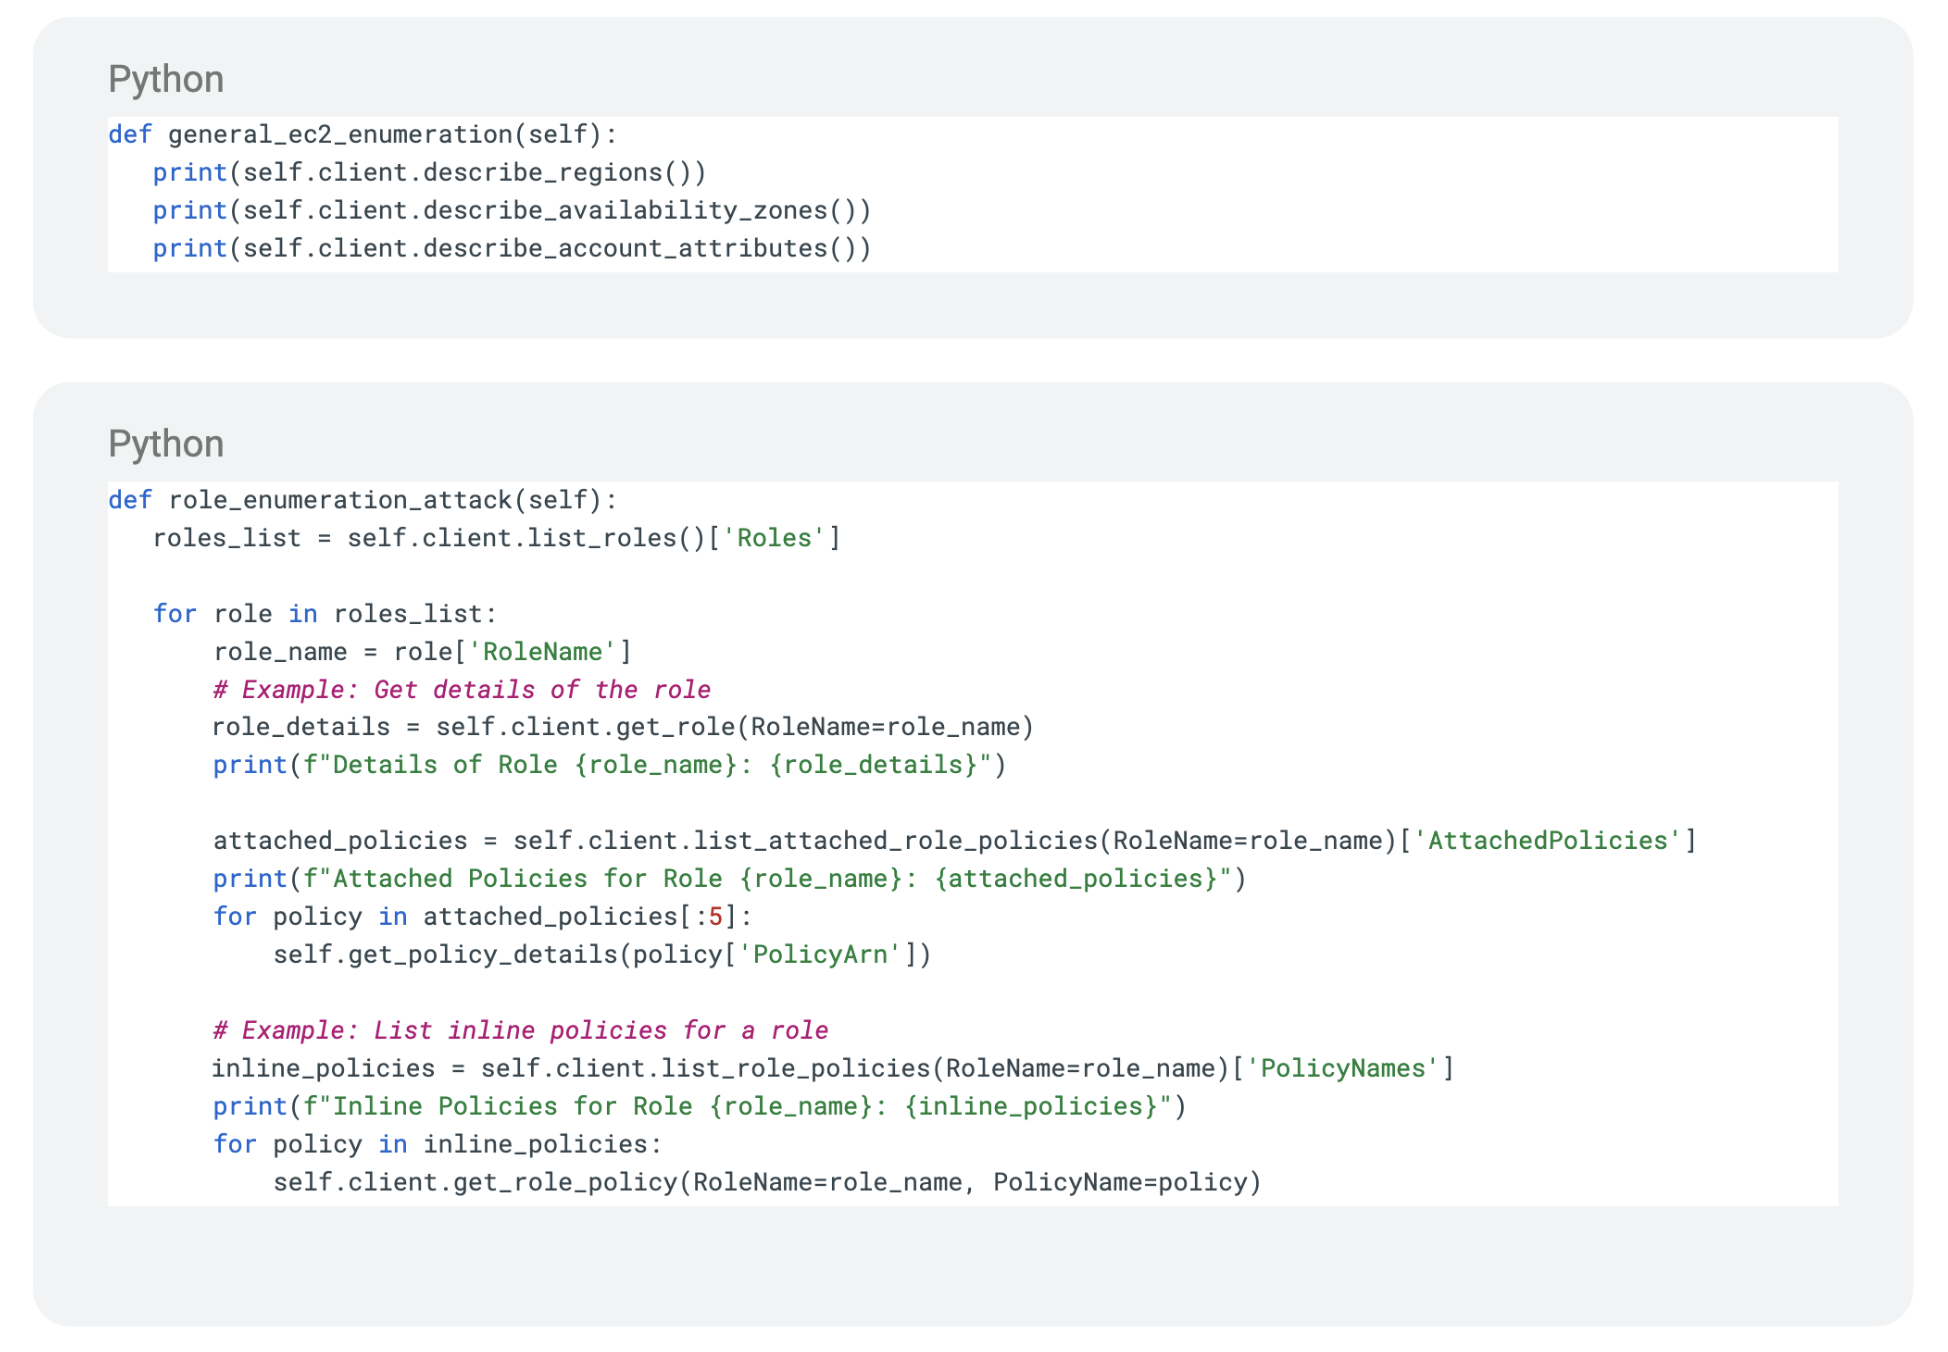1948x1352 pixels.
Task: Click the 'for role in roles_list:' line
Action: [x=325, y=614]
